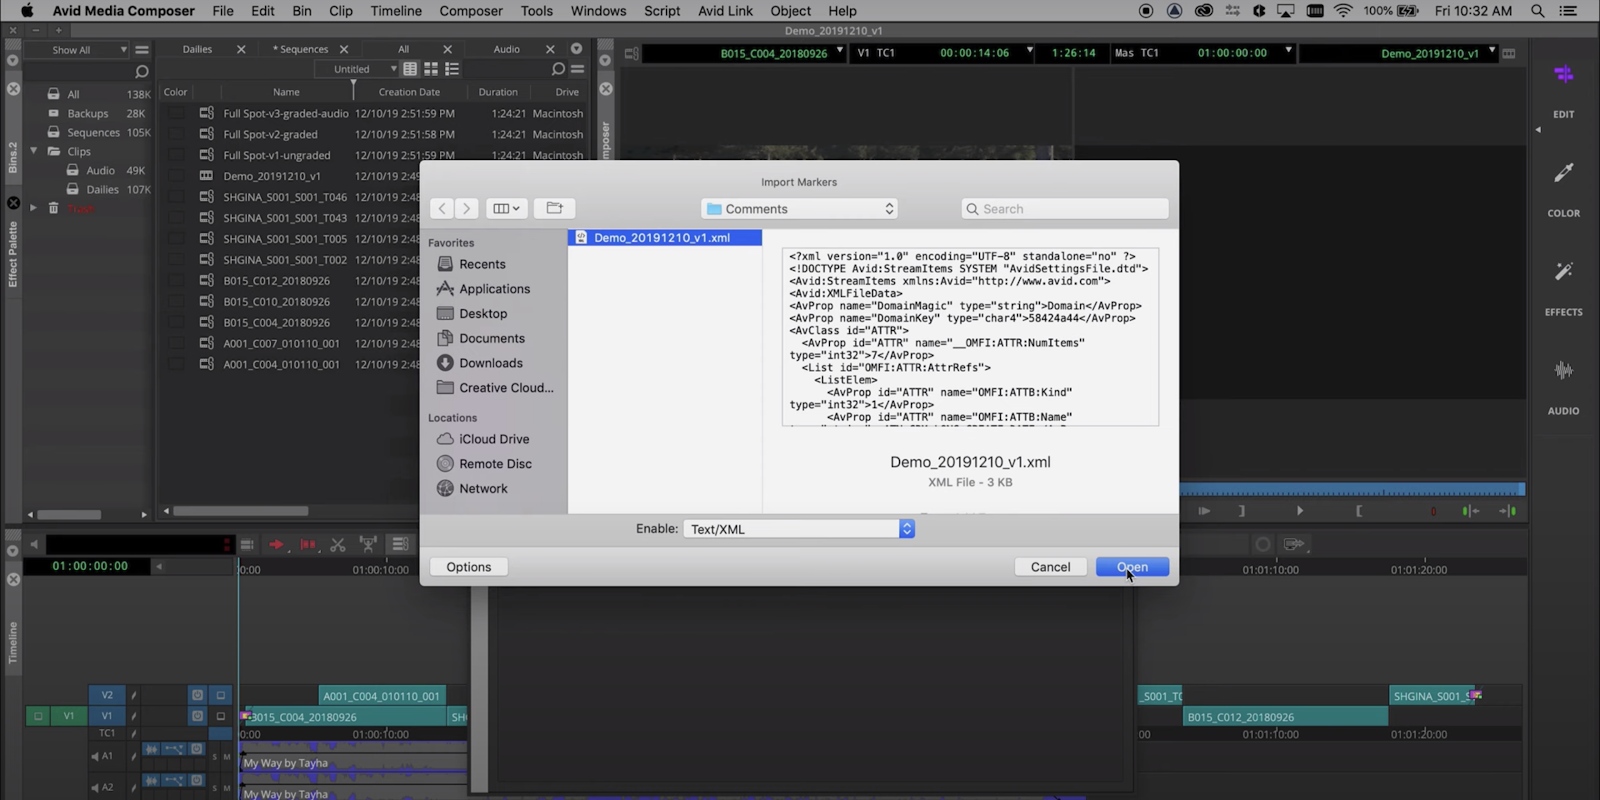The height and width of the screenshot is (800, 1600).
Task: Open the Bin menu
Action: click(x=301, y=11)
